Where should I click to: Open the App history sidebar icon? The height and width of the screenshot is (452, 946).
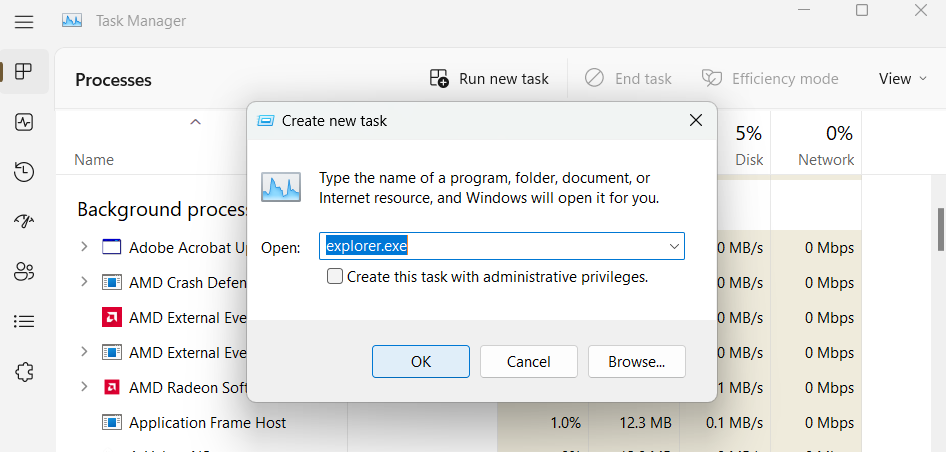click(x=24, y=172)
